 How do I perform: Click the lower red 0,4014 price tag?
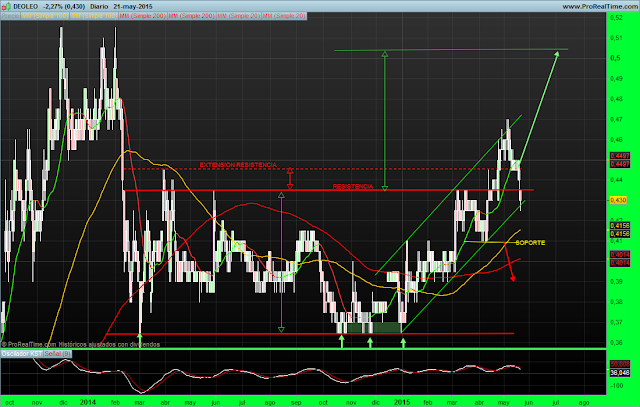620,263
